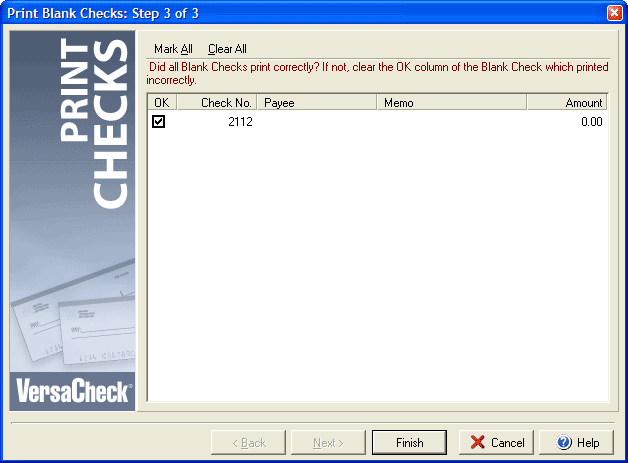Click the sample checks illustration
628x463 pixels.
click(73, 314)
